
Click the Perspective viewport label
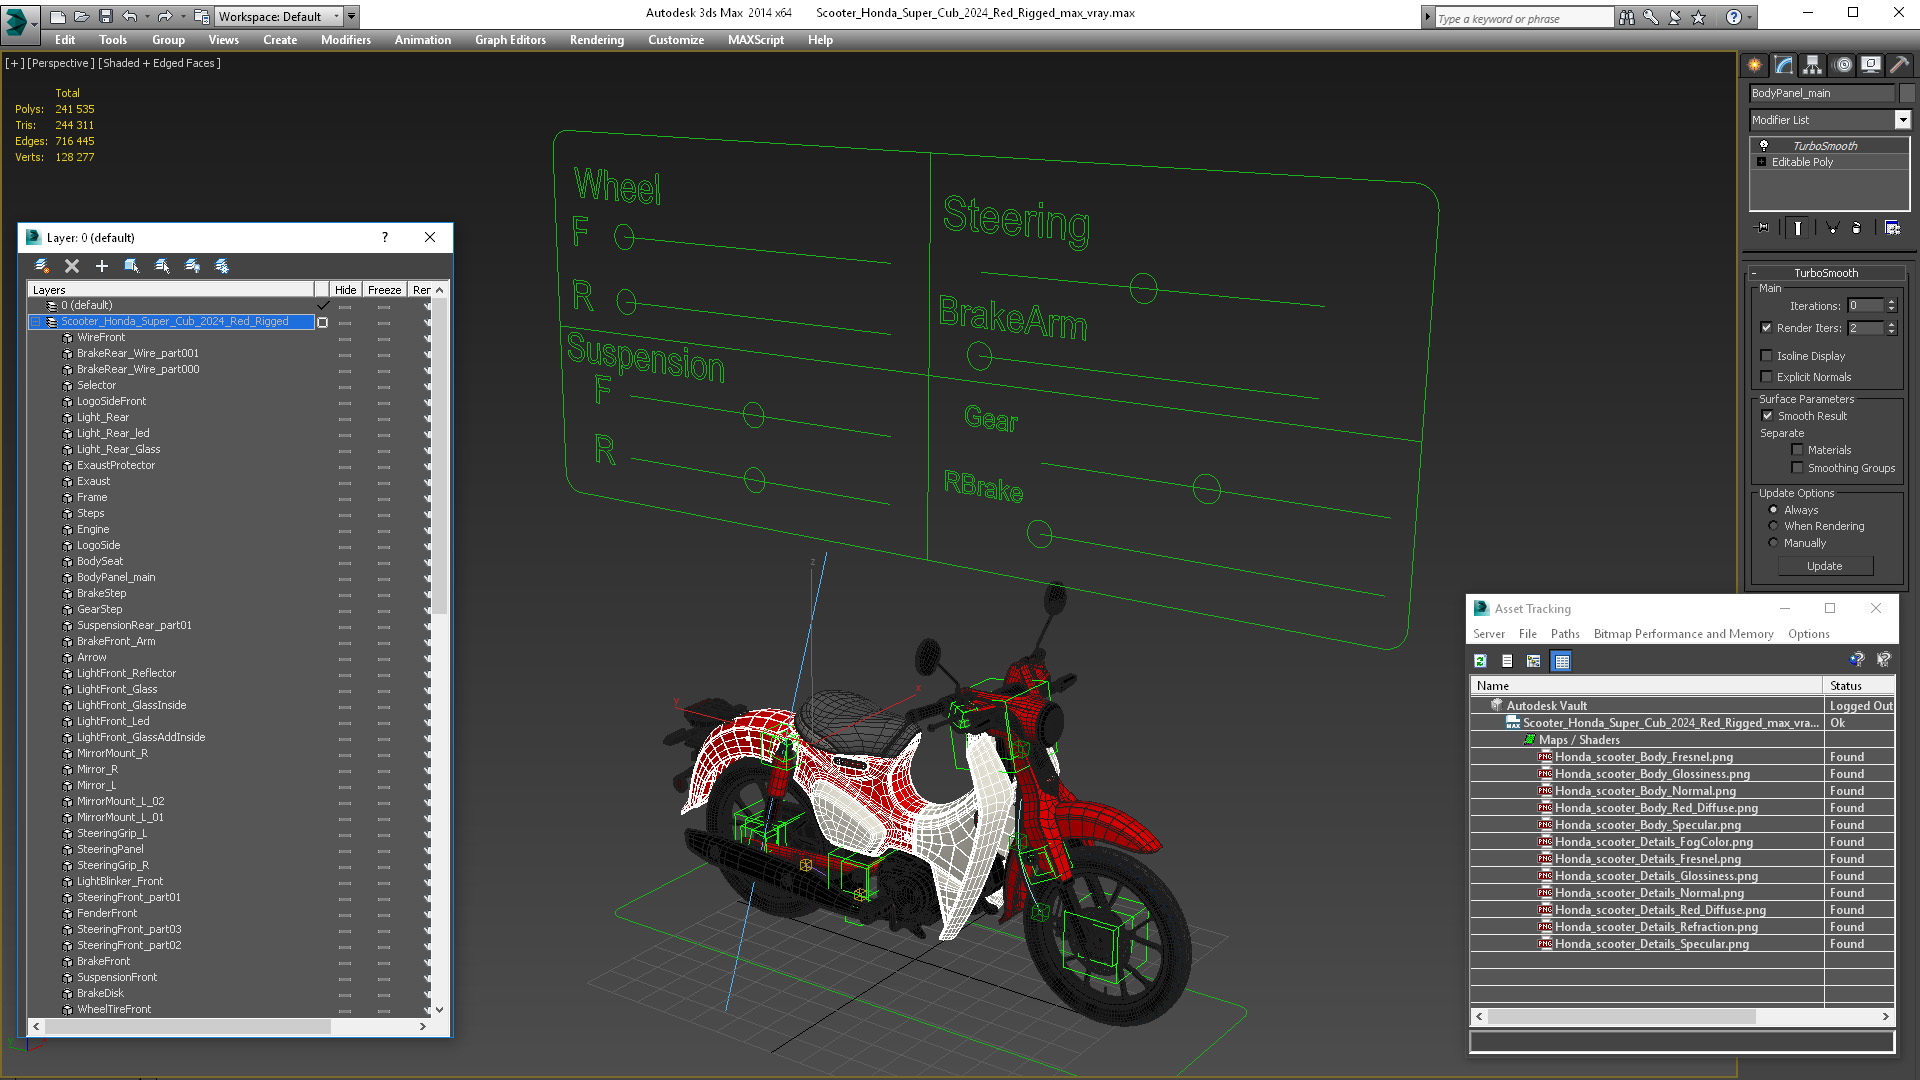[x=61, y=63]
